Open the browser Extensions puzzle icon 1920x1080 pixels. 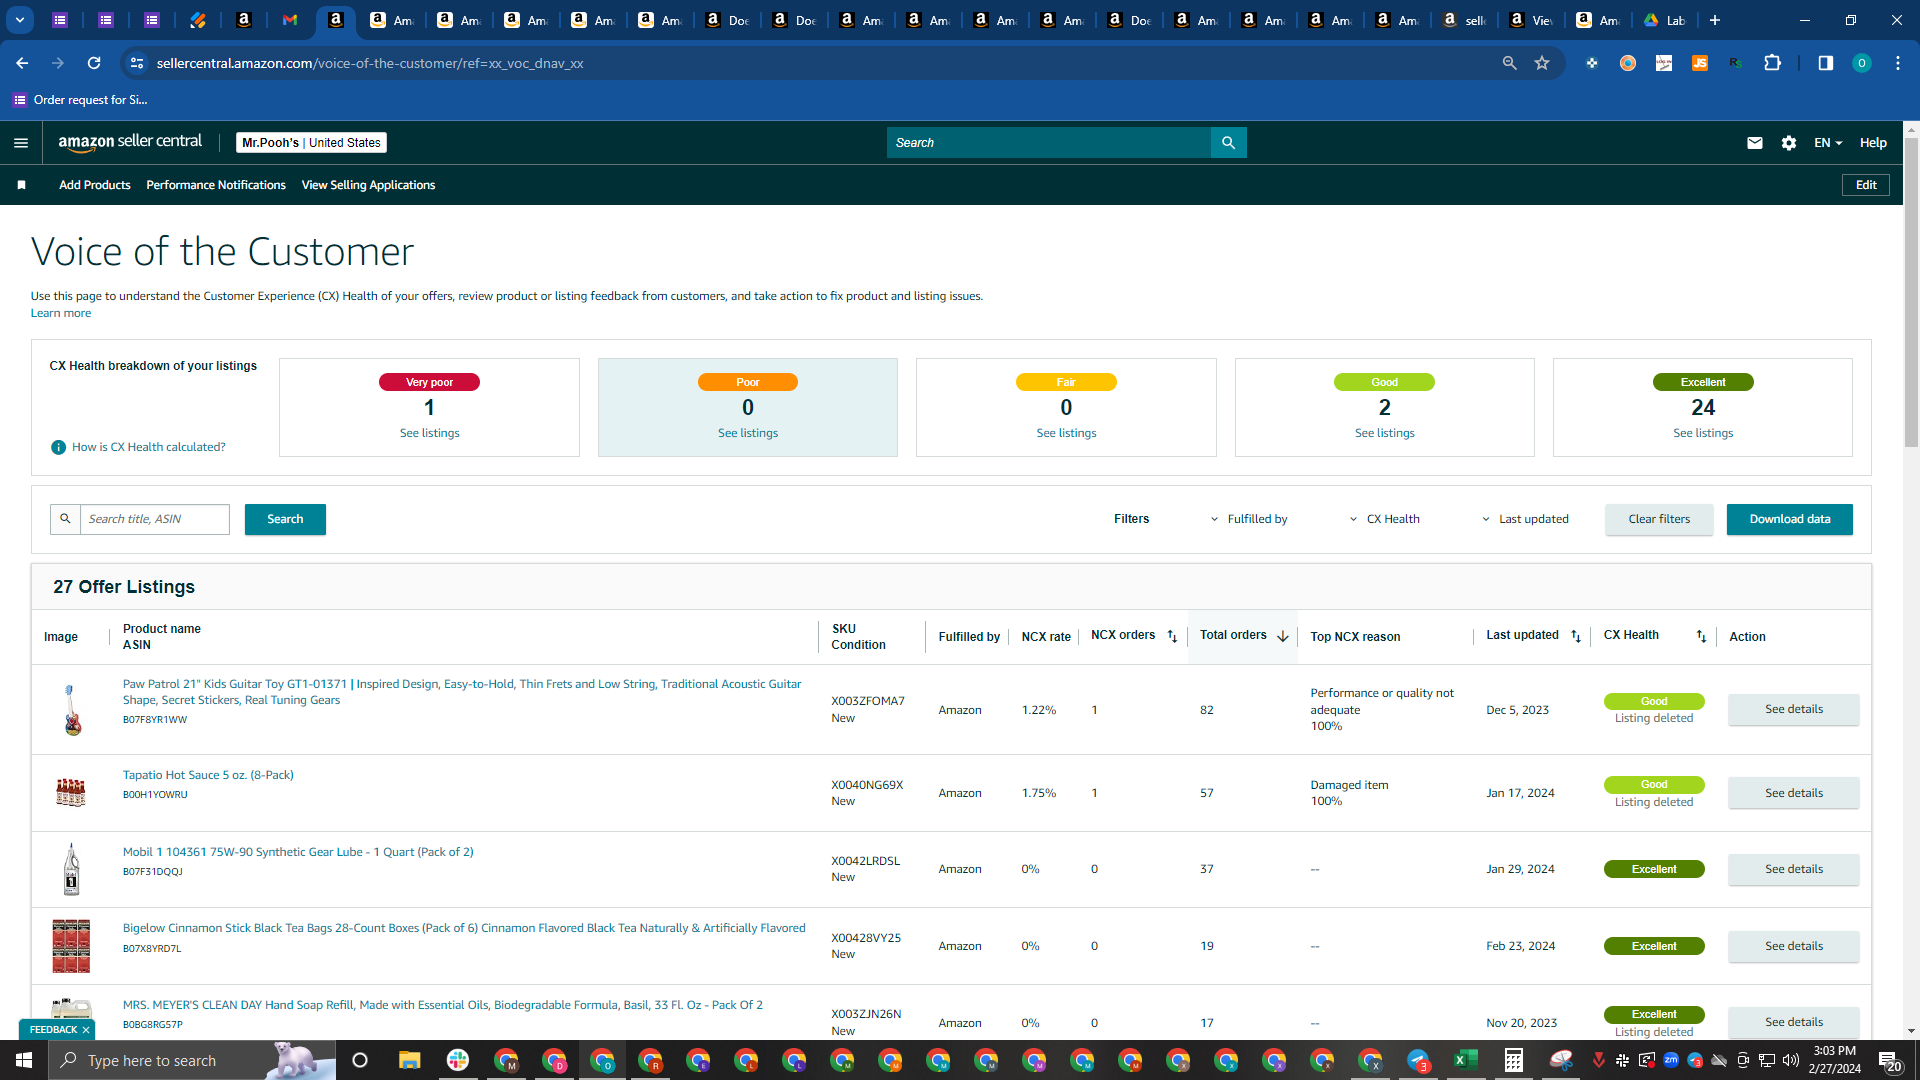click(x=1772, y=63)
